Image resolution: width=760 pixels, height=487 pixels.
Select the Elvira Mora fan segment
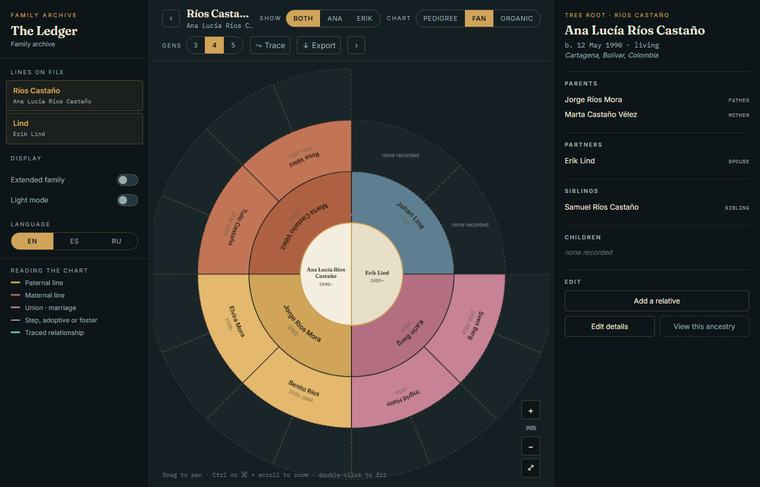coord(232,321)
